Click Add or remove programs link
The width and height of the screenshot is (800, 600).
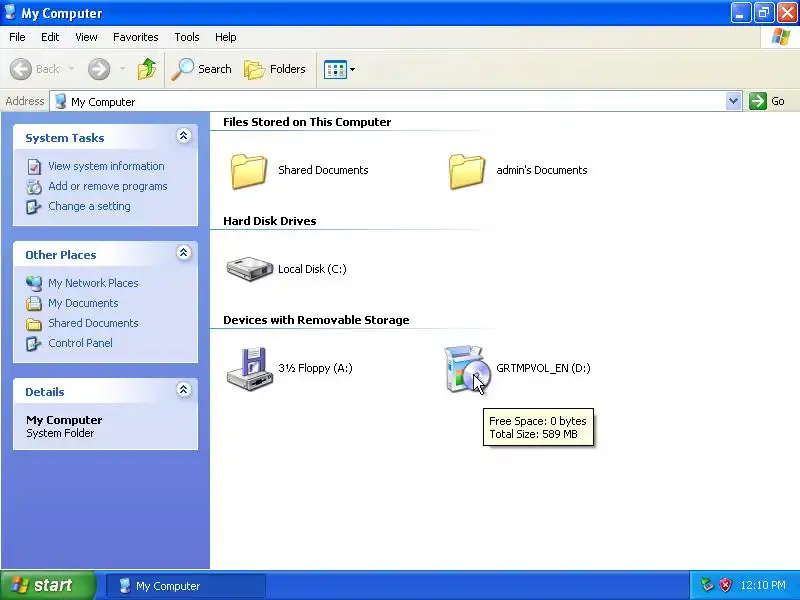[x=108, y=186]
